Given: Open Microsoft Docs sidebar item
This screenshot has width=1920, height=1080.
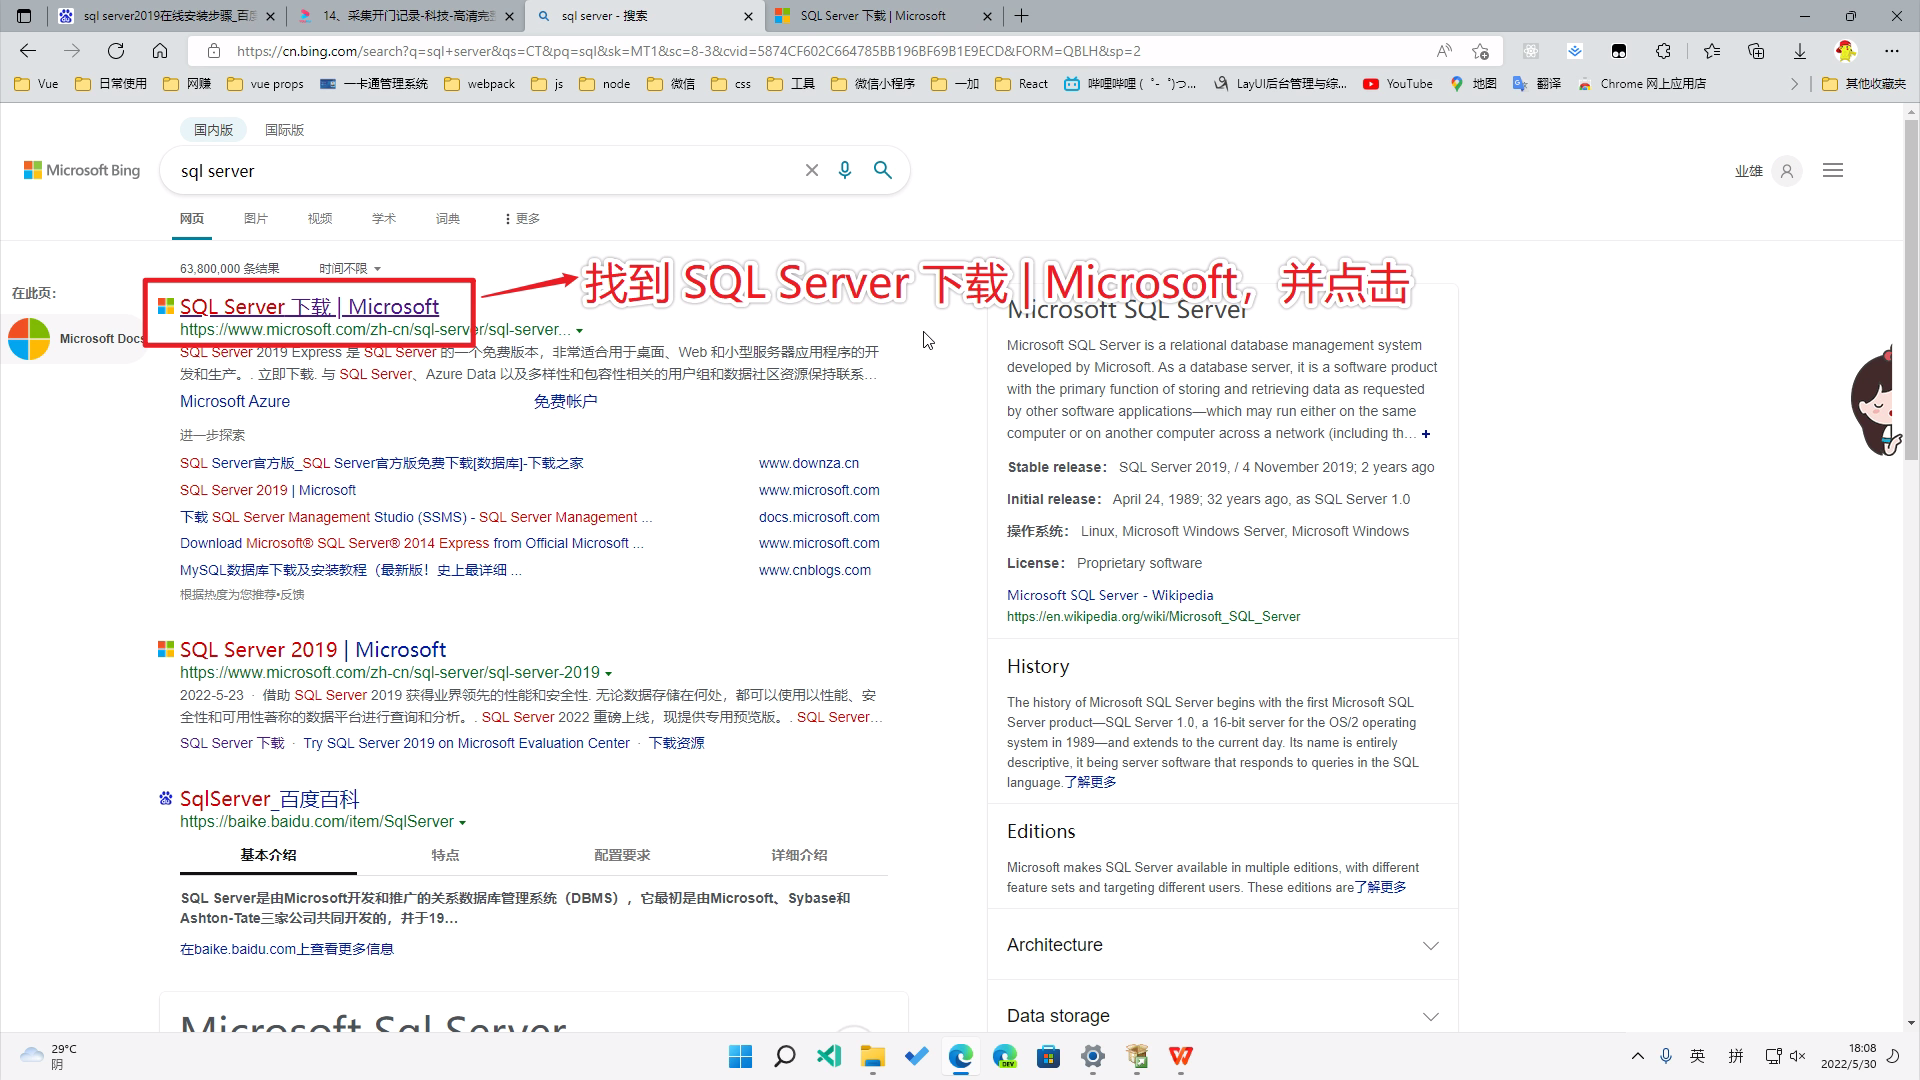Looking at the screenshot, I should [x=76, y=339].
